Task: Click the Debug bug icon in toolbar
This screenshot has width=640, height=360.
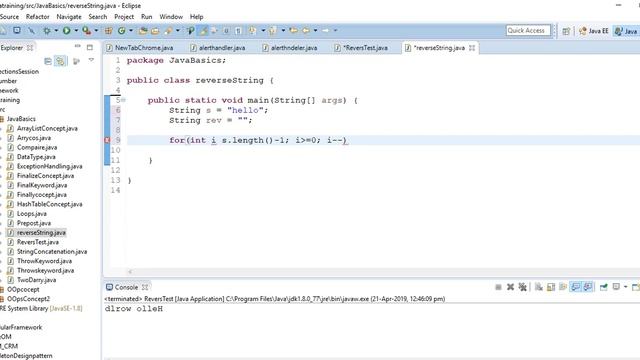Action: (47, 31)
